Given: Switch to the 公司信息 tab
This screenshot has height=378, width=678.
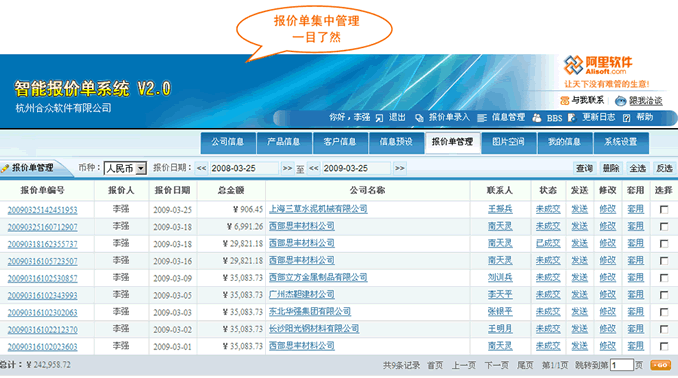Looking at the screenshot, I should click(x=227, y=143).
